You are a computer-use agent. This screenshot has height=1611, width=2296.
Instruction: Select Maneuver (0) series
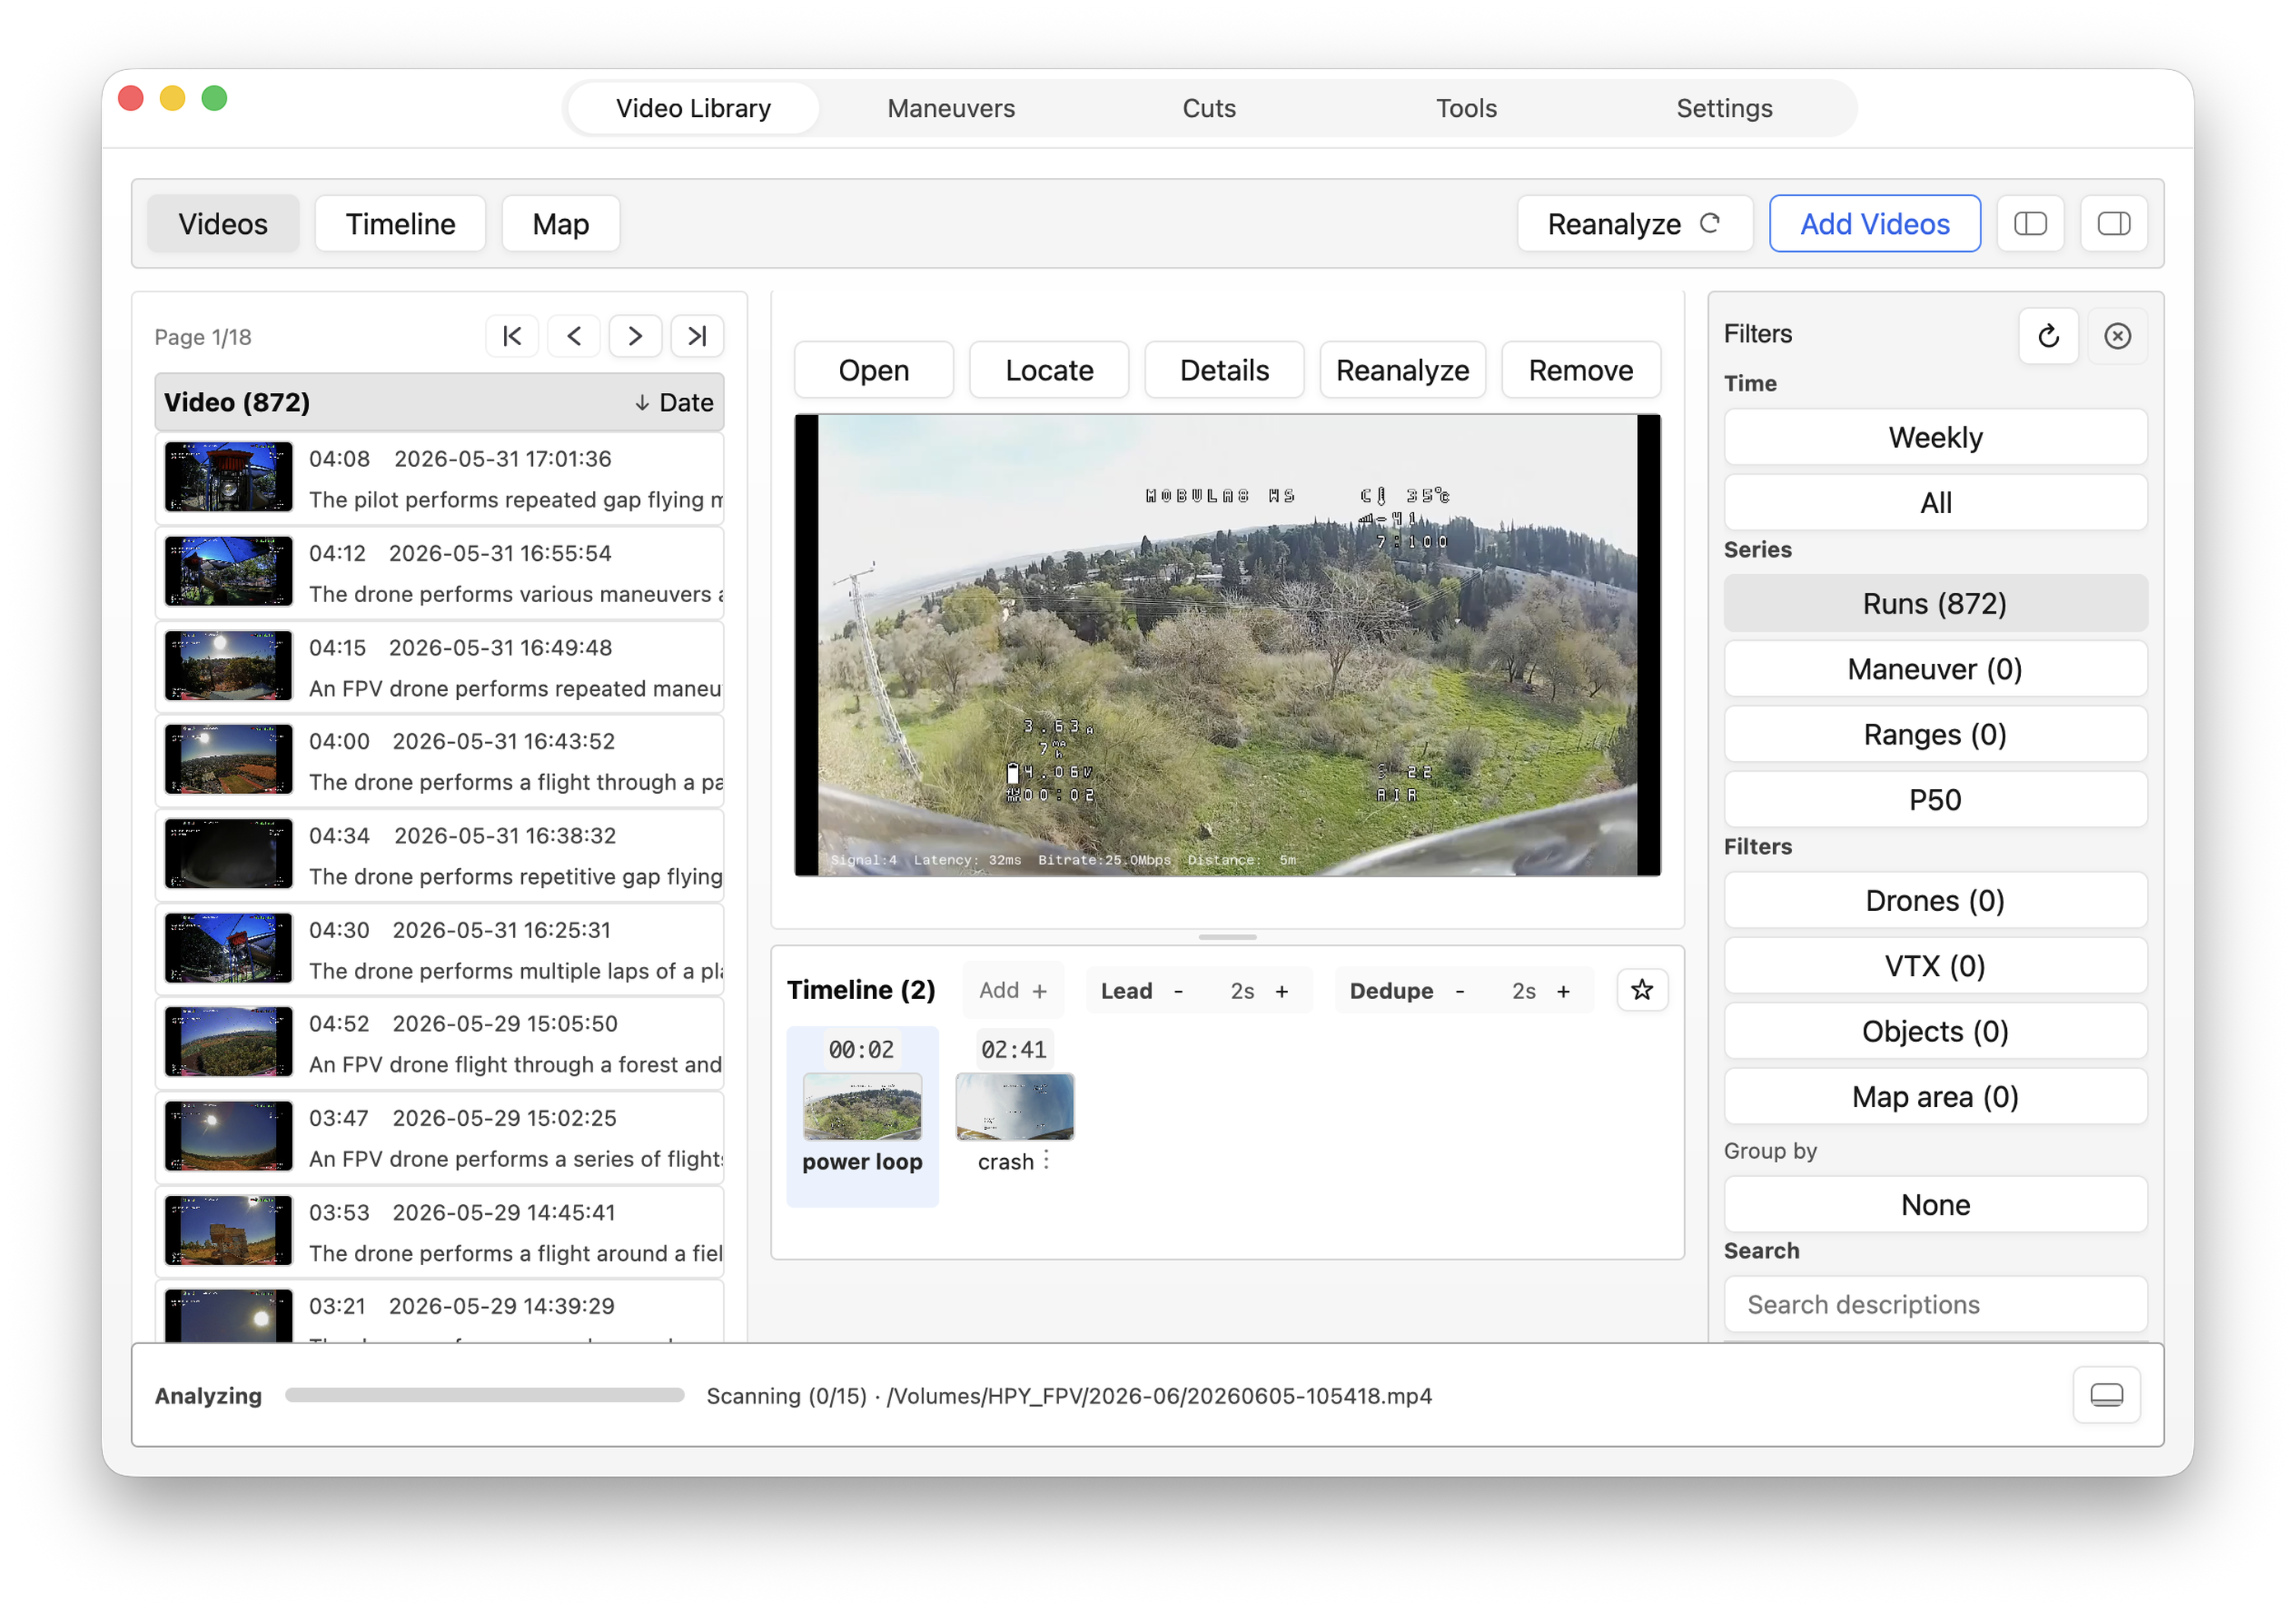[1935, 668]
